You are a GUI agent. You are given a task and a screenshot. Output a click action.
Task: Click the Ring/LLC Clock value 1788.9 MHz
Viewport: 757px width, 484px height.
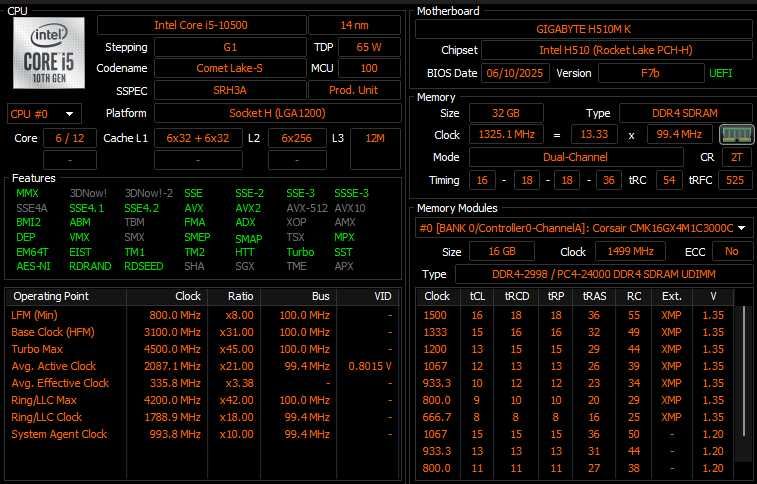[172, 417]
